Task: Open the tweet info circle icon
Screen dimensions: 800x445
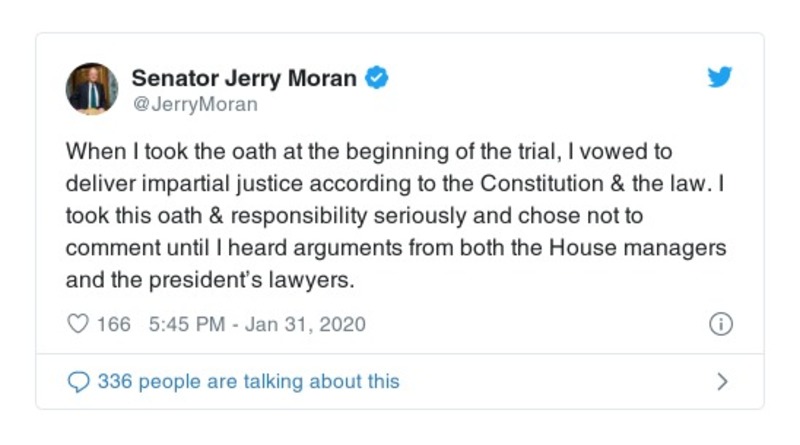Action: [x=720, y=324]
